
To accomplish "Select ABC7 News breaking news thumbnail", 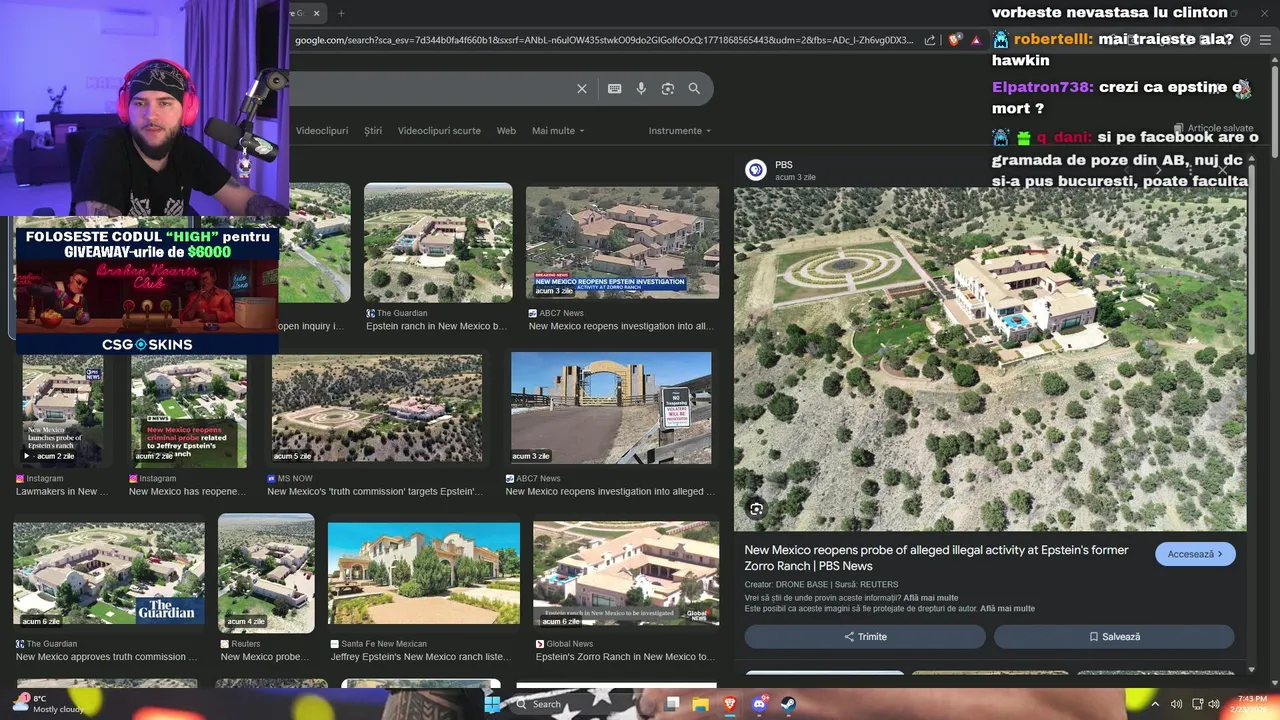I will point(622,242).
